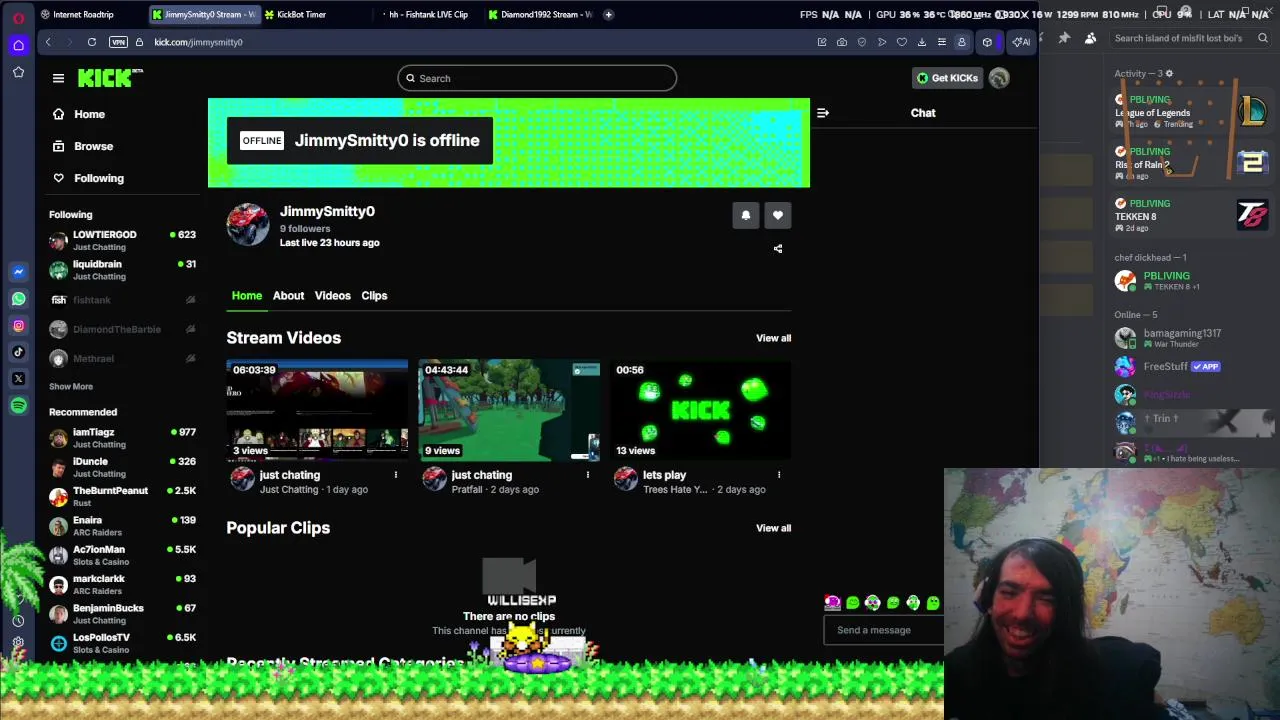Bookmark page with heart icon in address bar
The width and height of the screenshot is (1280, 720).
(x=902, y=42)
